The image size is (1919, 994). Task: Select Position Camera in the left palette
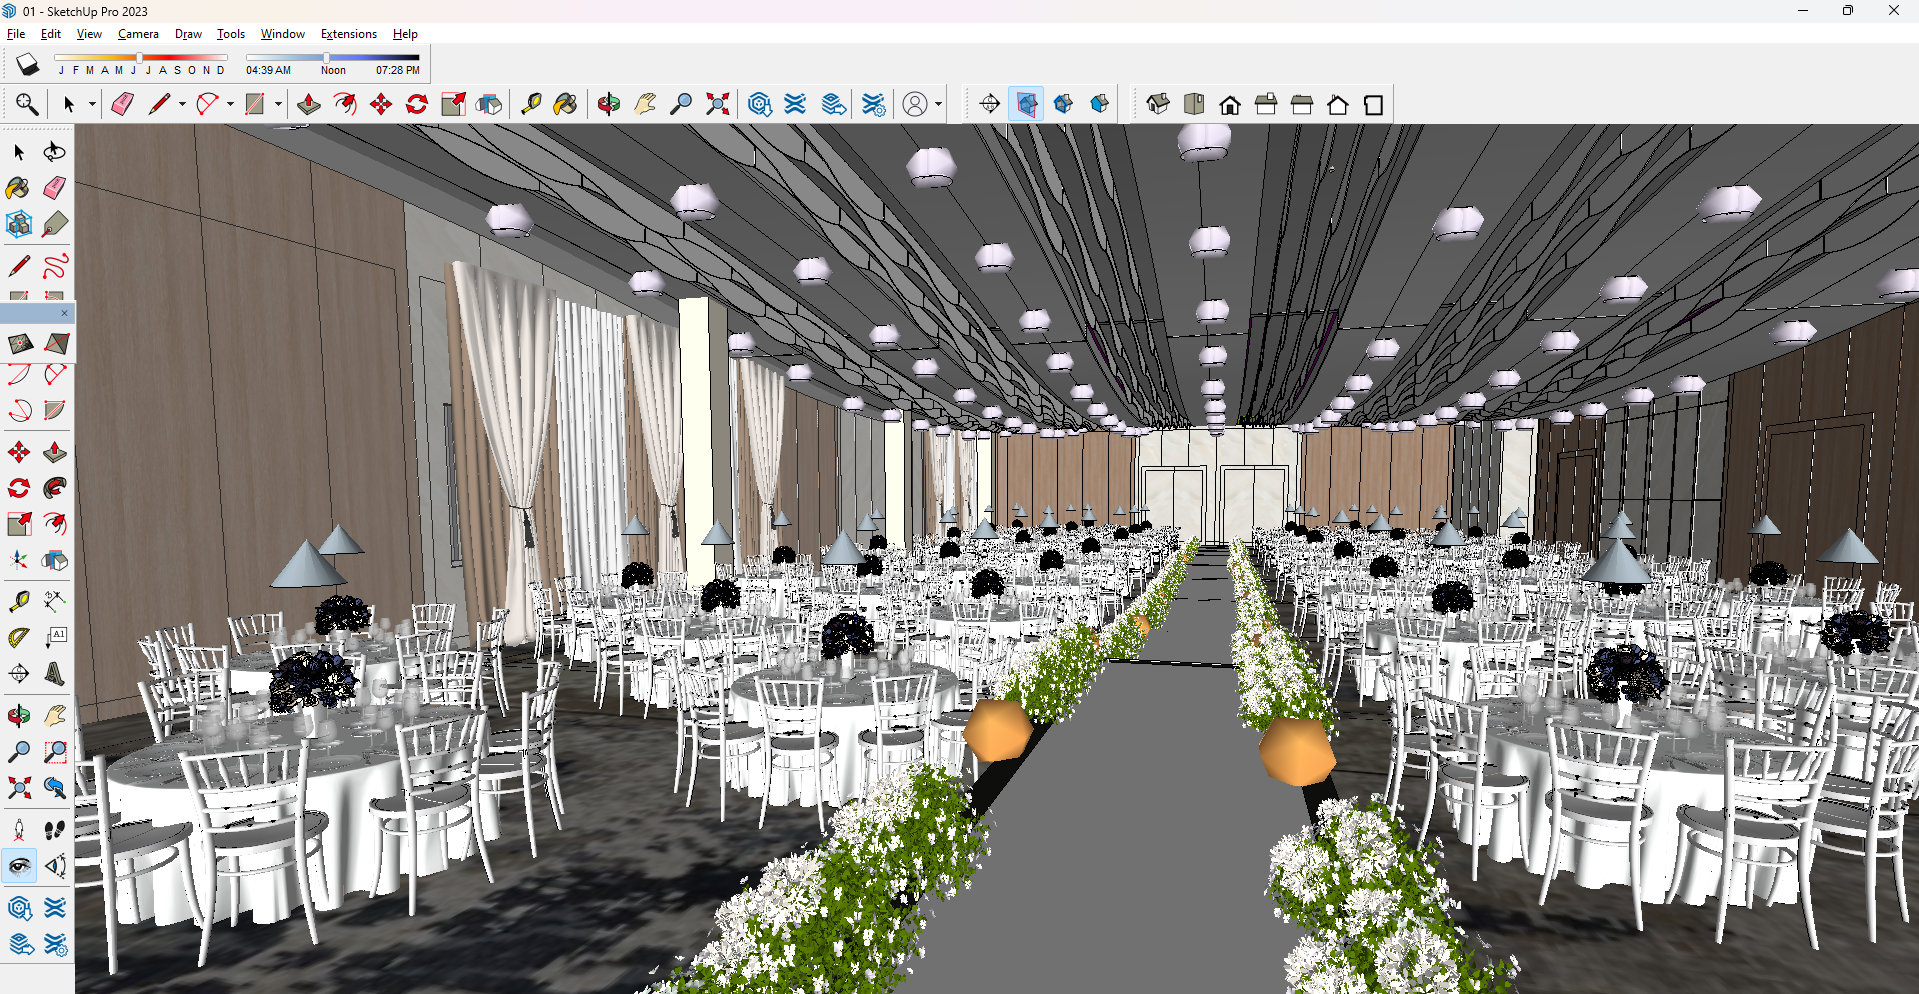coord(19,830)
